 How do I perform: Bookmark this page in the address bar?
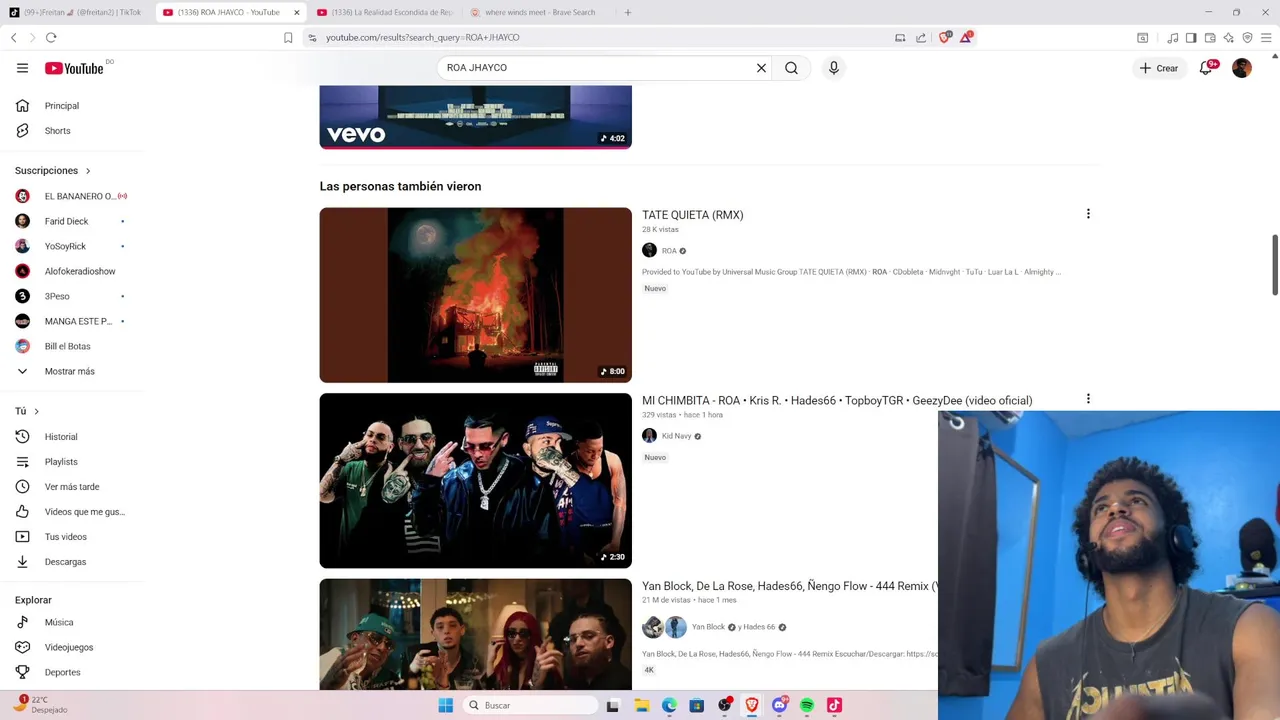288,37
